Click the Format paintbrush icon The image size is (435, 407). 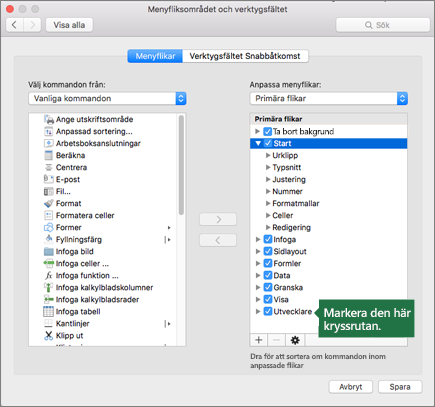tap(49, 203)
